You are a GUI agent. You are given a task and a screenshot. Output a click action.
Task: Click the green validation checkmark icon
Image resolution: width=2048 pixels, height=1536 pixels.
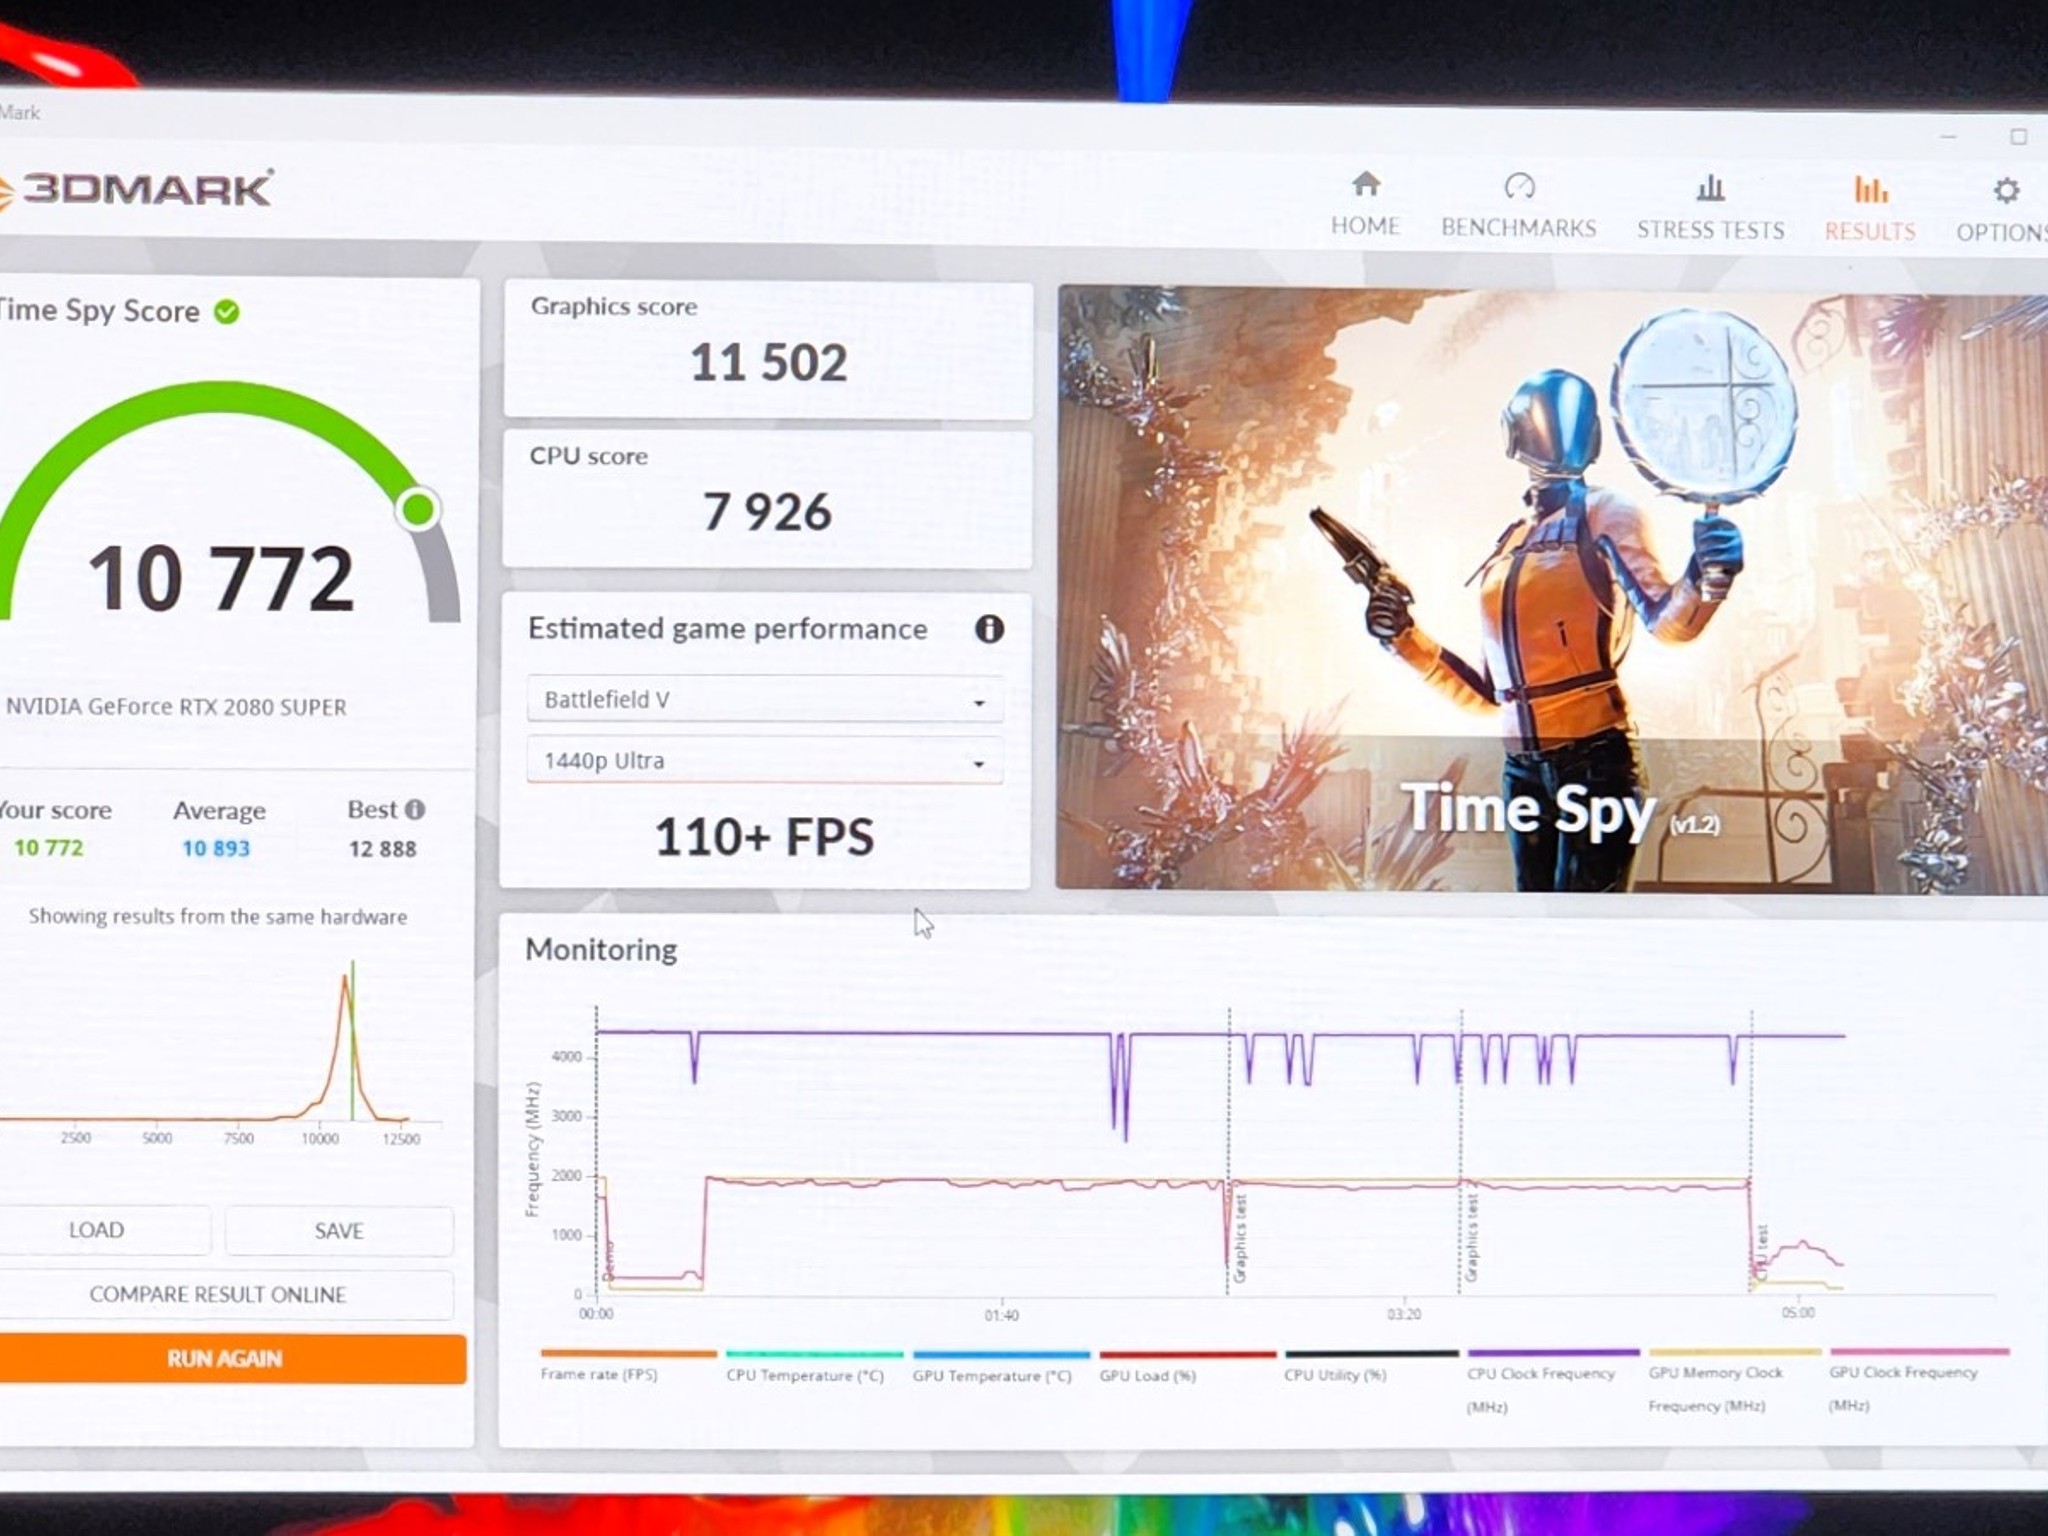tap(227, 312)
